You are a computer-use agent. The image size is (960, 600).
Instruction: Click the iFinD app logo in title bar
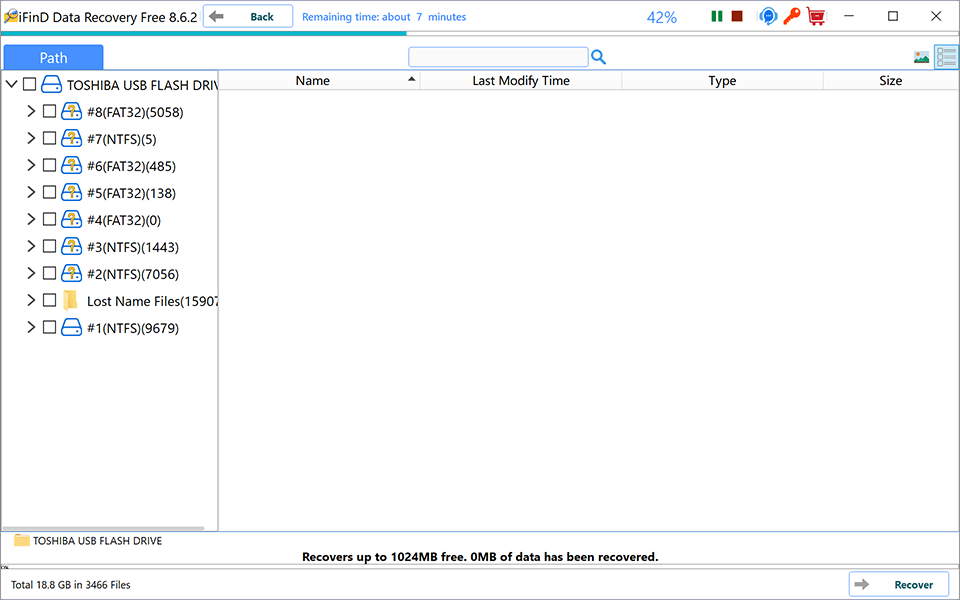[x=10, y=17]
